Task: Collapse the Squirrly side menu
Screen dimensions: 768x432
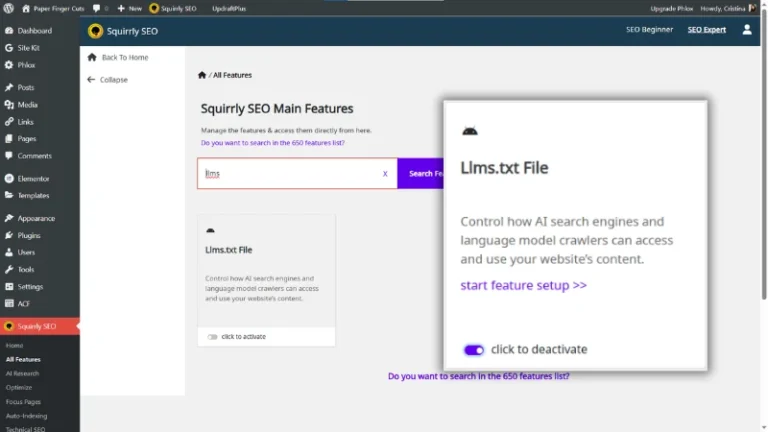Action: (x=113, y=80)
